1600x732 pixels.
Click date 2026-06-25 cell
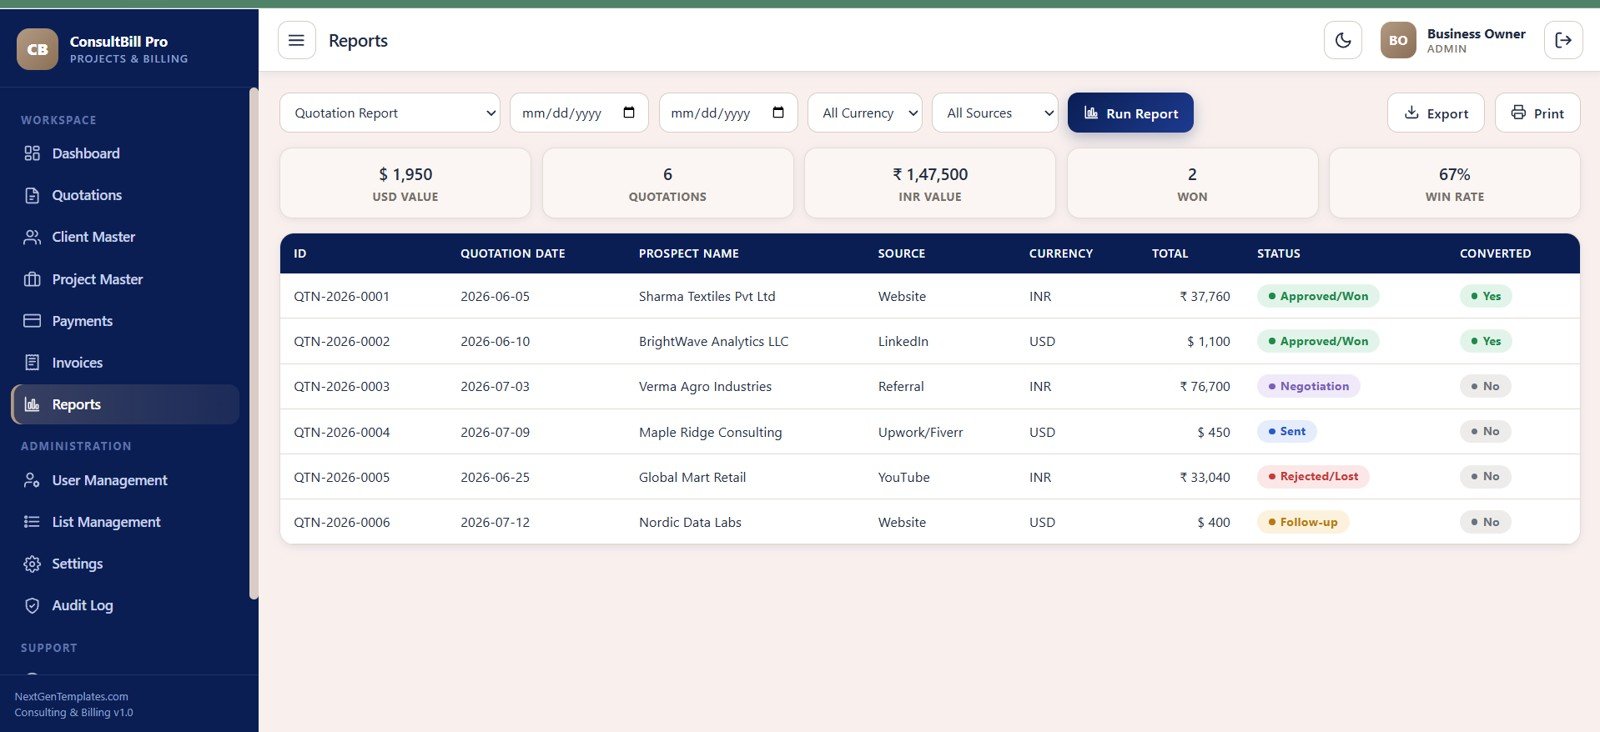coord(495,478)
